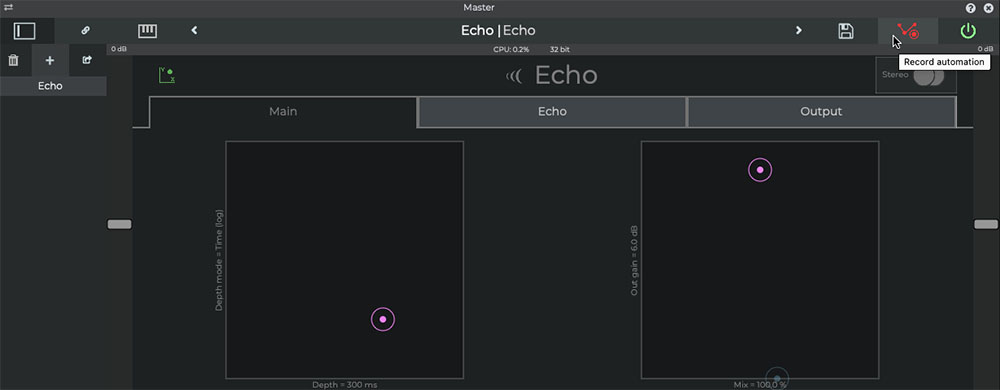
Task: Toggle the sidebar panel layout icon
Action: click(x=25, y=31)
